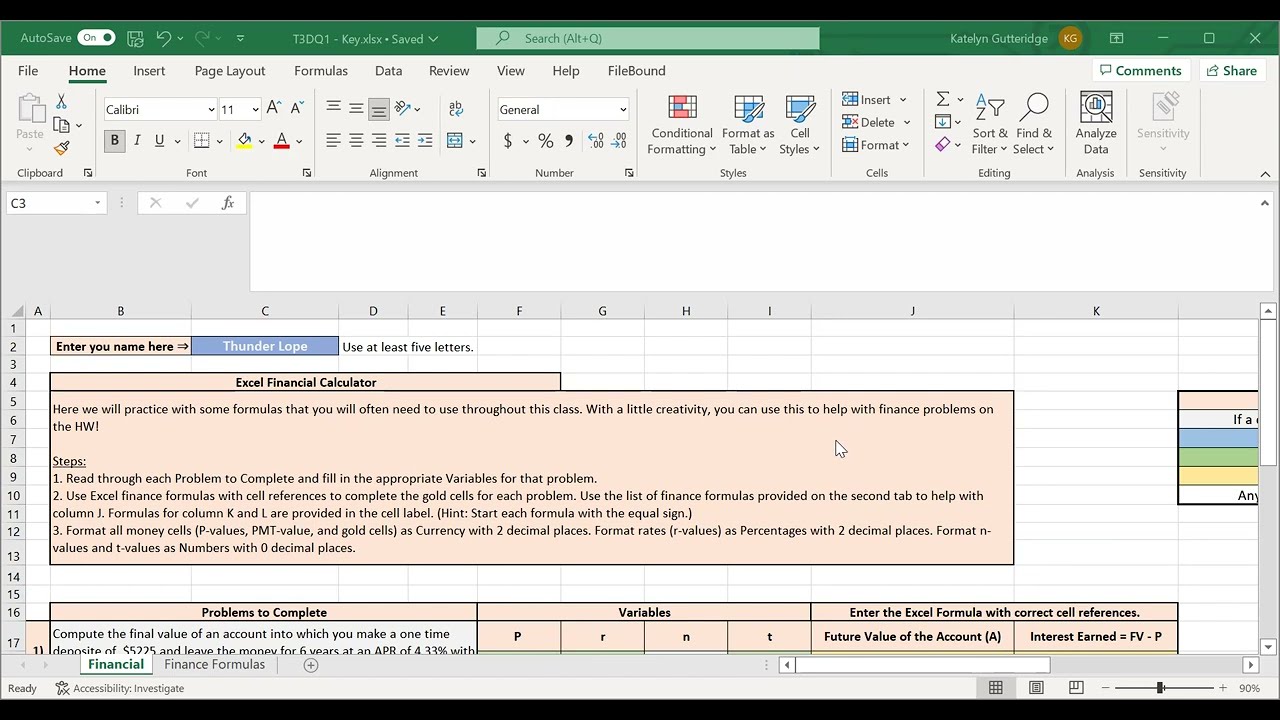Open Cell Styles gallery
This screenshot has height=720, width=1280.
click(x=800, y=125)
